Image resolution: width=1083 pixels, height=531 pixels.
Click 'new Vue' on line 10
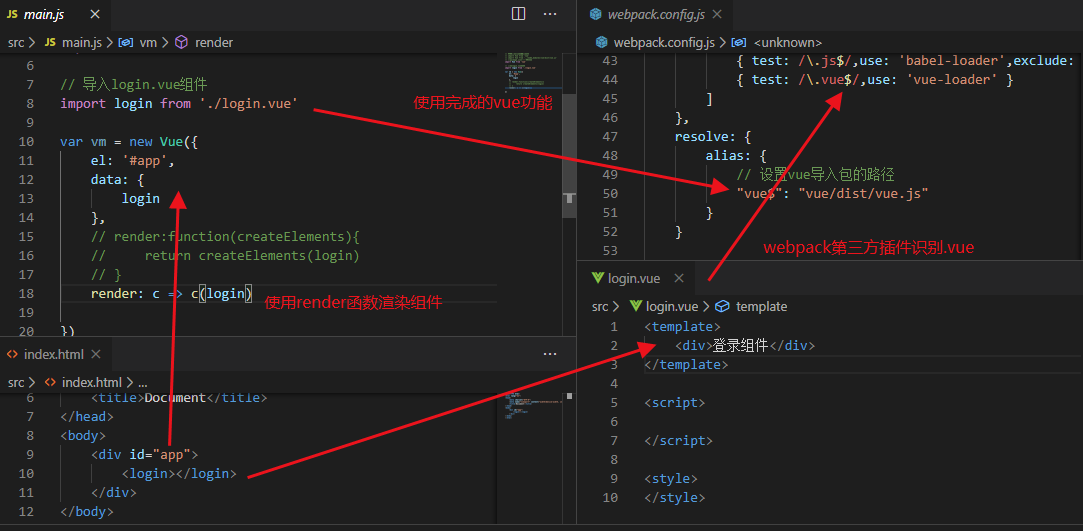click(157, 142)
